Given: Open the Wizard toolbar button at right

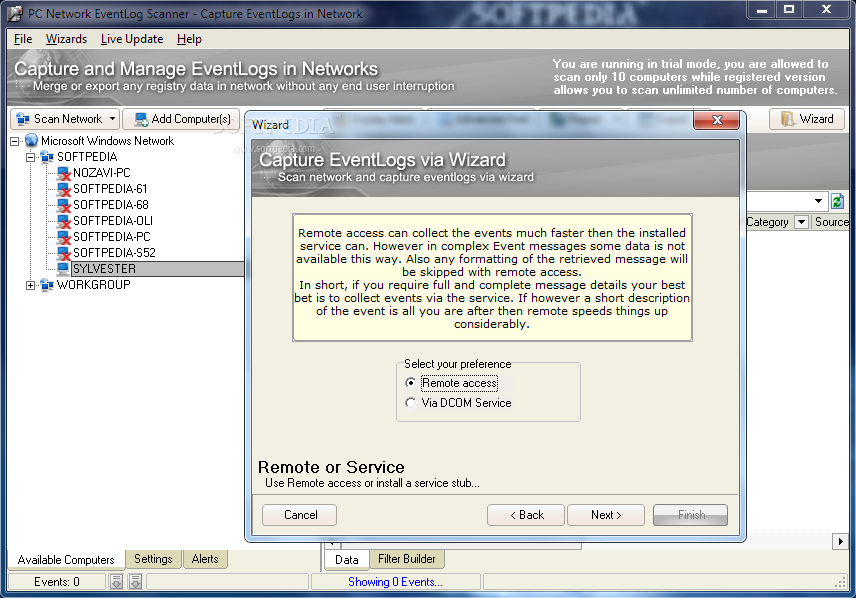Looking at the screenshot, I should [x=806, y=119].
